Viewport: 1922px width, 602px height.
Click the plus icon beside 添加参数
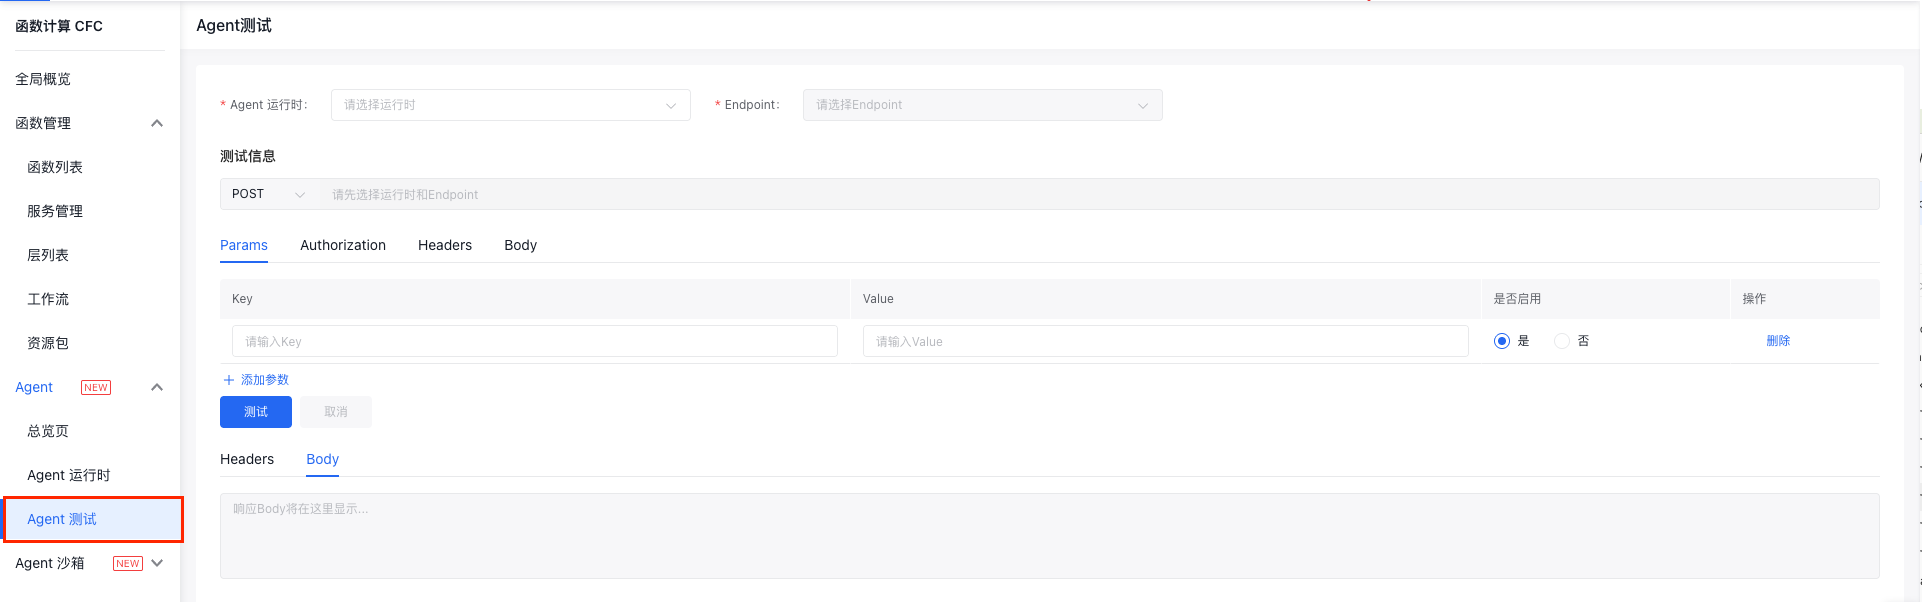(x=228, y=380)
